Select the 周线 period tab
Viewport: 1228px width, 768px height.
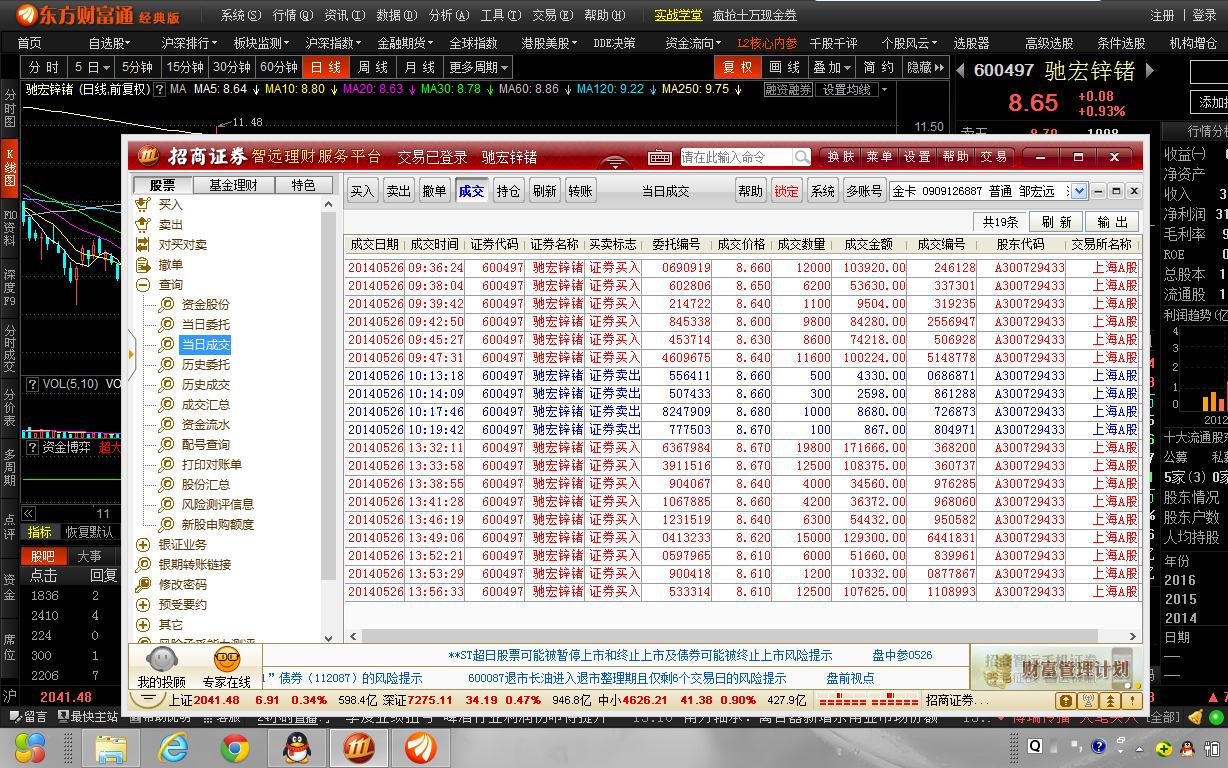(373, 67)
